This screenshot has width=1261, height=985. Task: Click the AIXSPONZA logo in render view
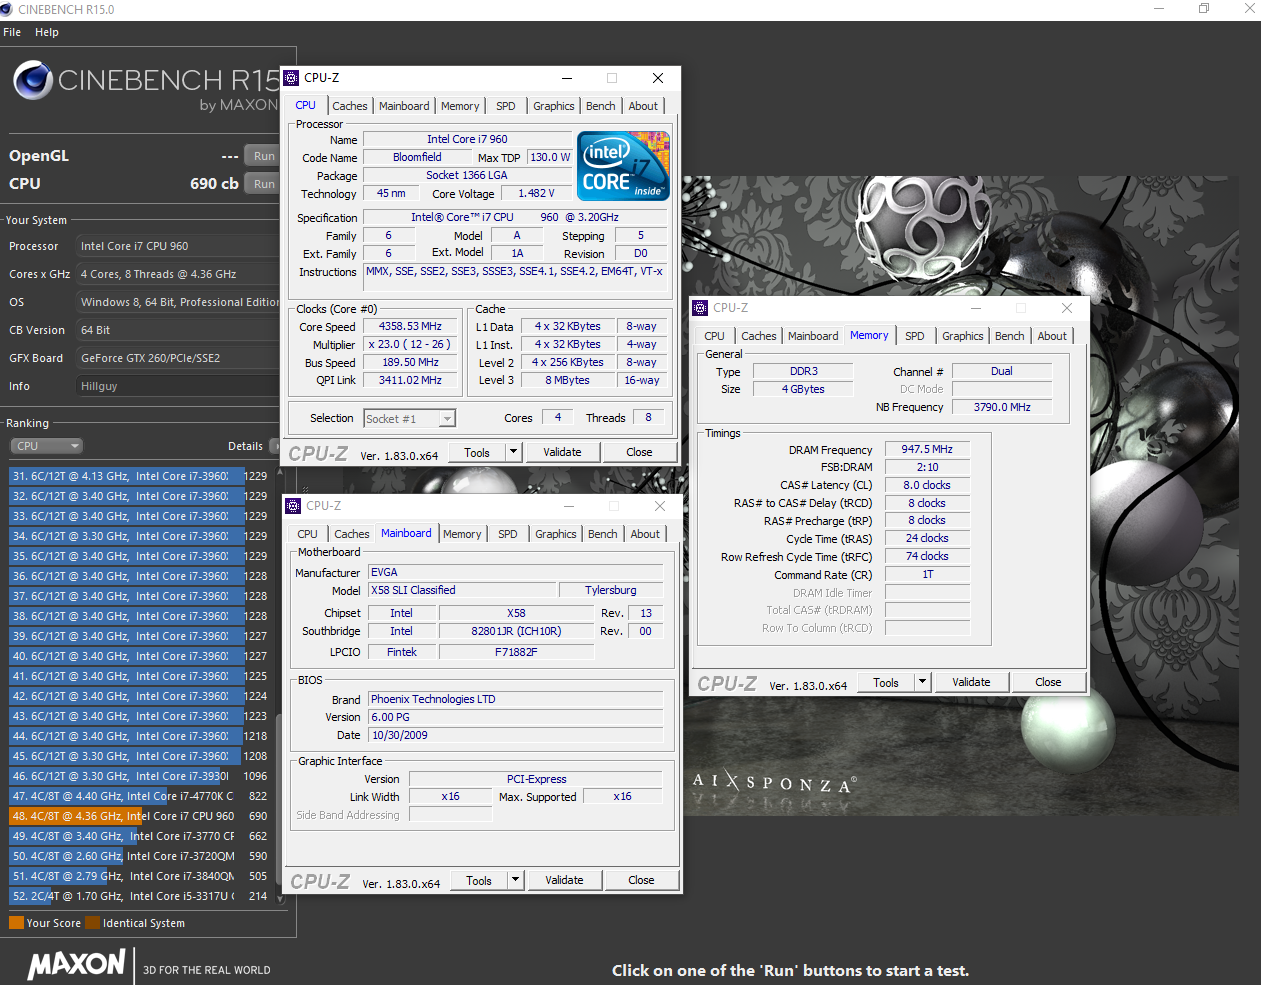tap(775, 783)
